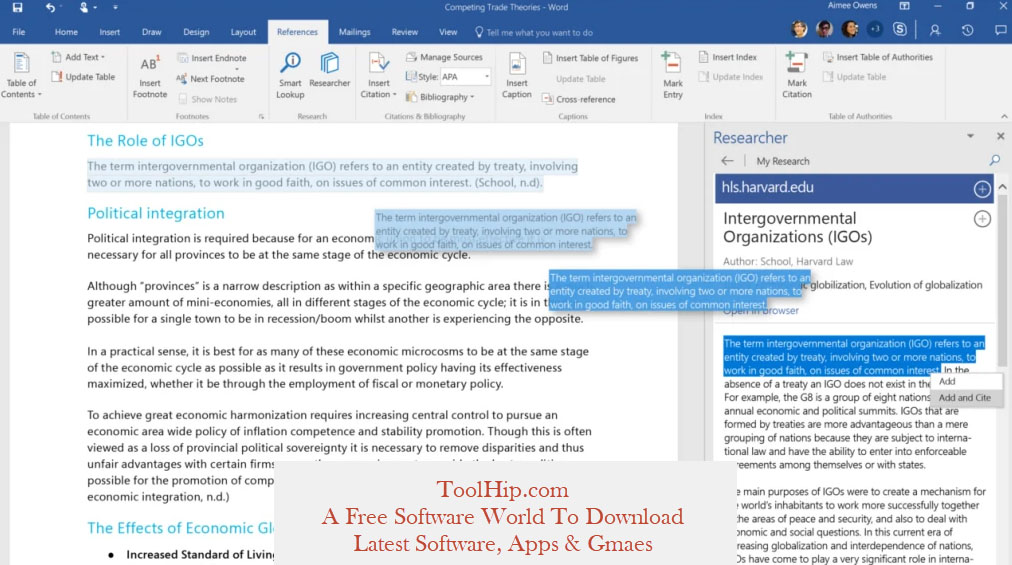Choose Add from context menu
This screenshot has width=1012, height=565.
[966, 382]
